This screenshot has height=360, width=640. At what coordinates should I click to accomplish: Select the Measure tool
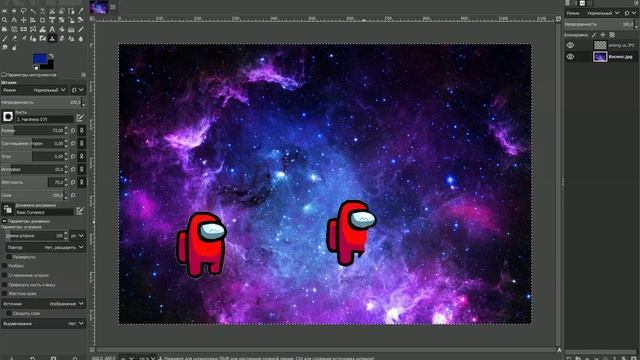[x=14, y=20]
